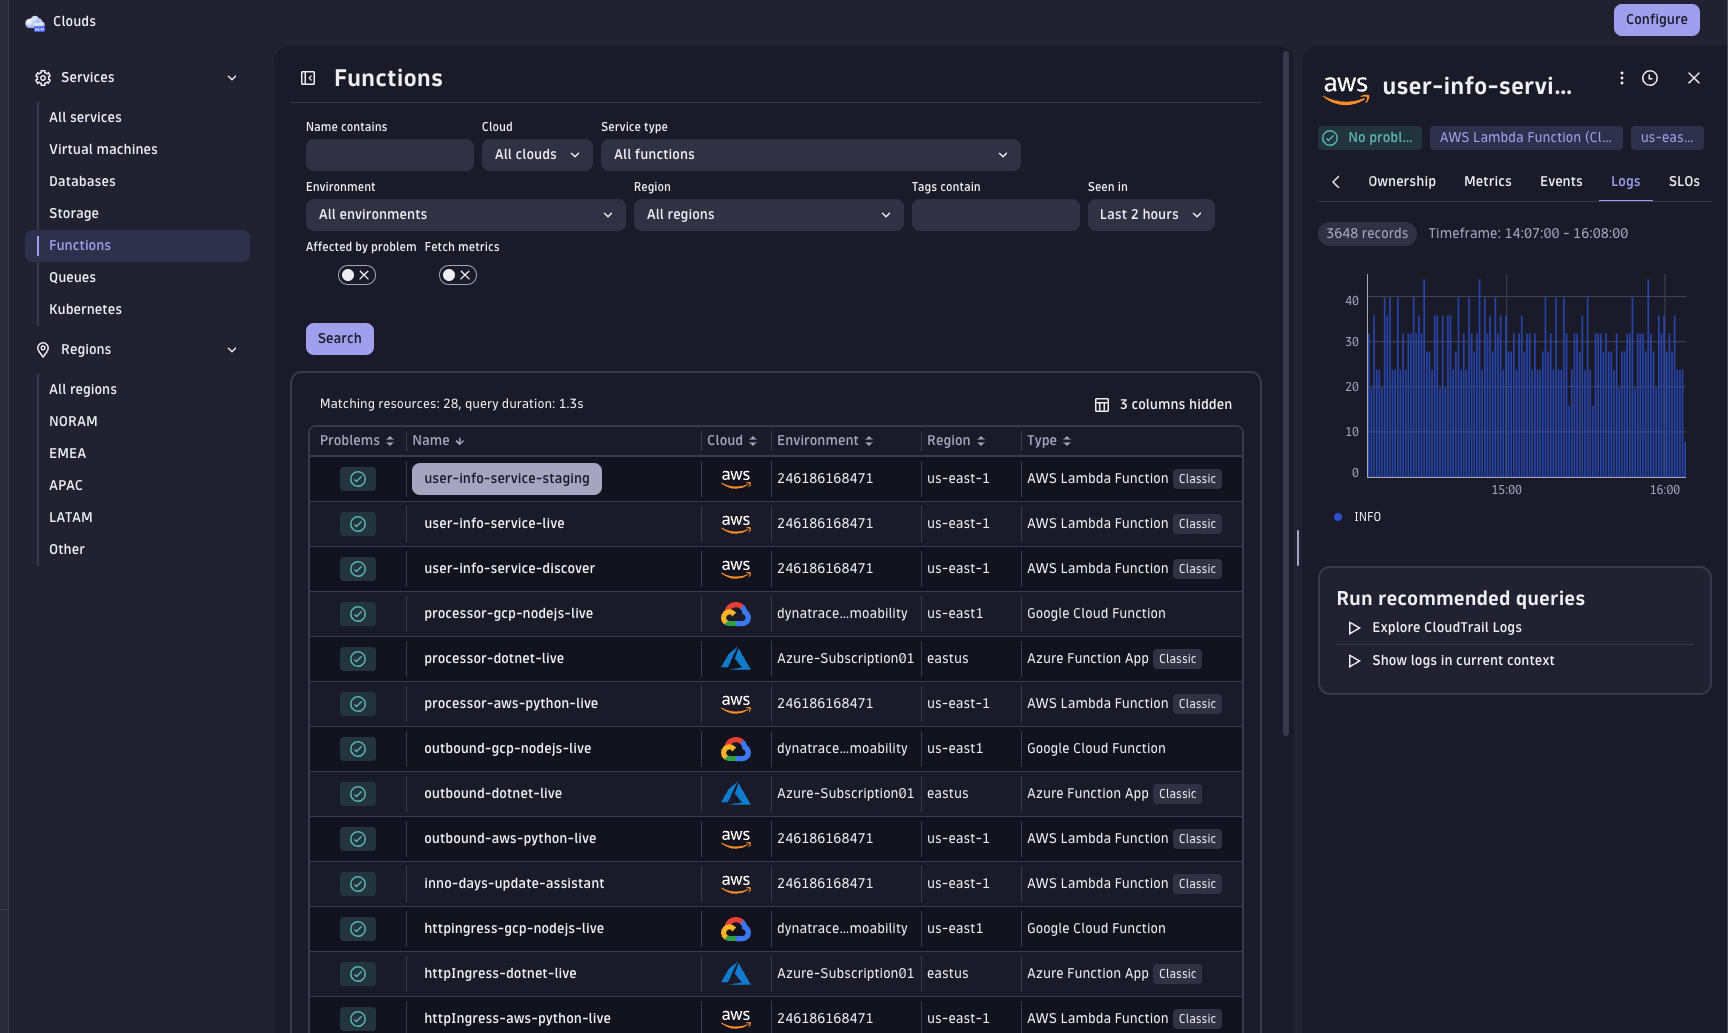Image resolution: width=1728 pixels, height=1033 pixels.
Task: Switch to the Metrics tab
Action: [1487, 181]
